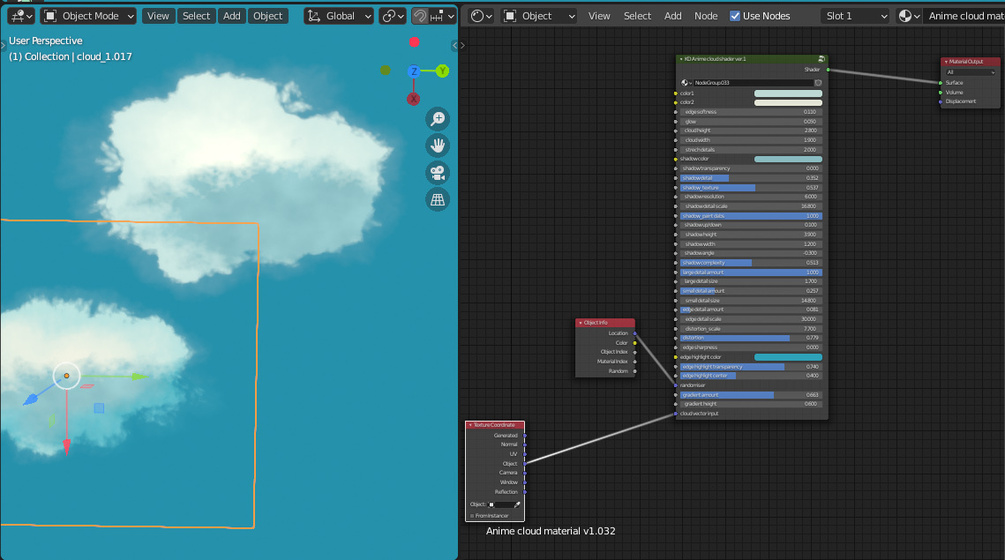Image resolution: width=1005 pixels, height=560 pixels.
Task: Open the 3D viewport View menu
Action: [158, 16]
